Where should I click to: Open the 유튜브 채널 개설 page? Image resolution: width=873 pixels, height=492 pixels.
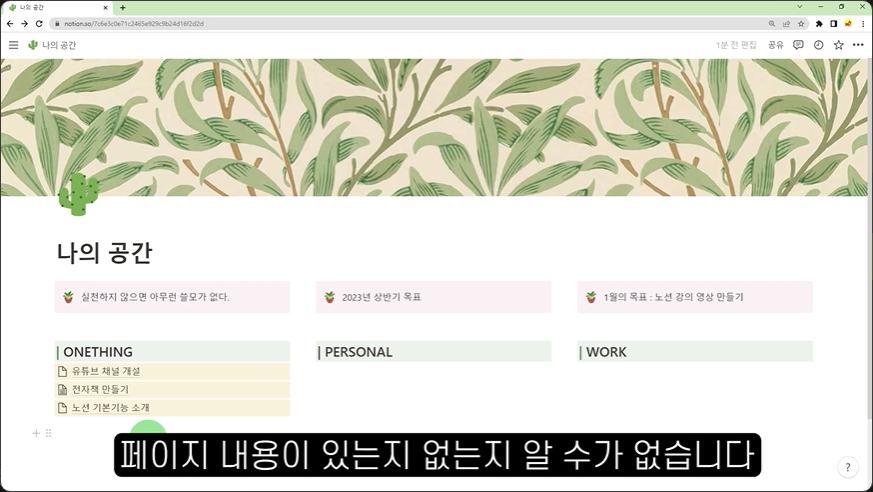[172, 371]
